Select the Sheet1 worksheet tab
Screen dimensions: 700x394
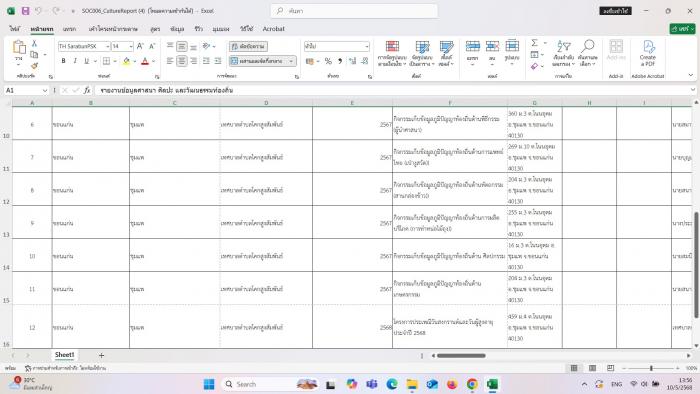(x=65, y=355)
